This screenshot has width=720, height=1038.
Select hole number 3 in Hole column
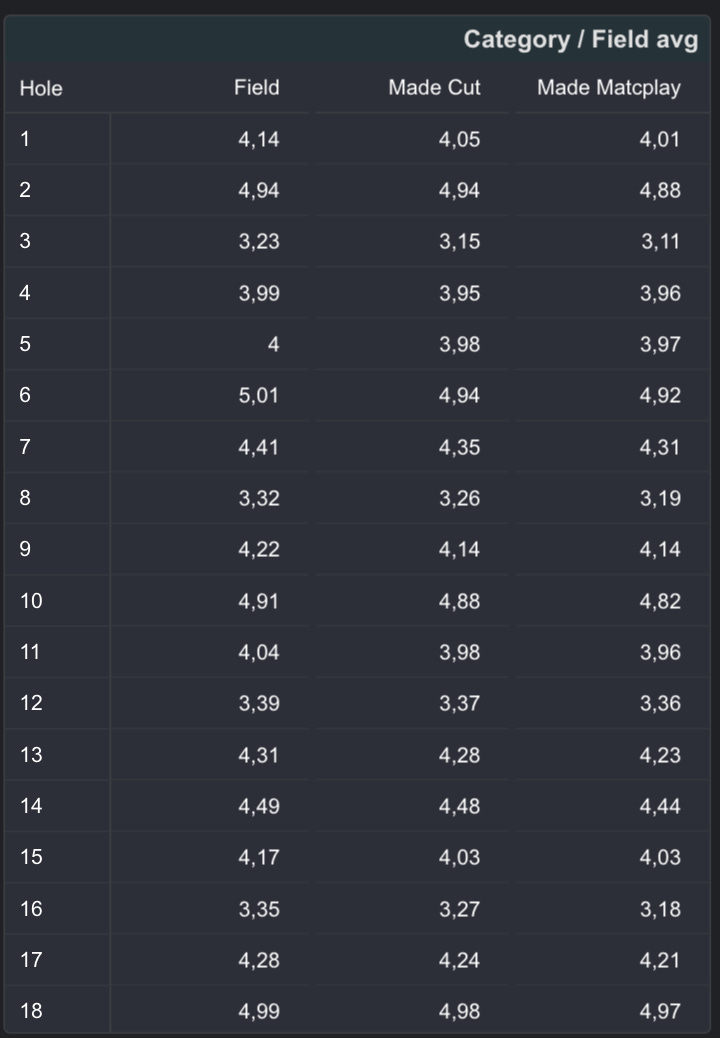25,241
